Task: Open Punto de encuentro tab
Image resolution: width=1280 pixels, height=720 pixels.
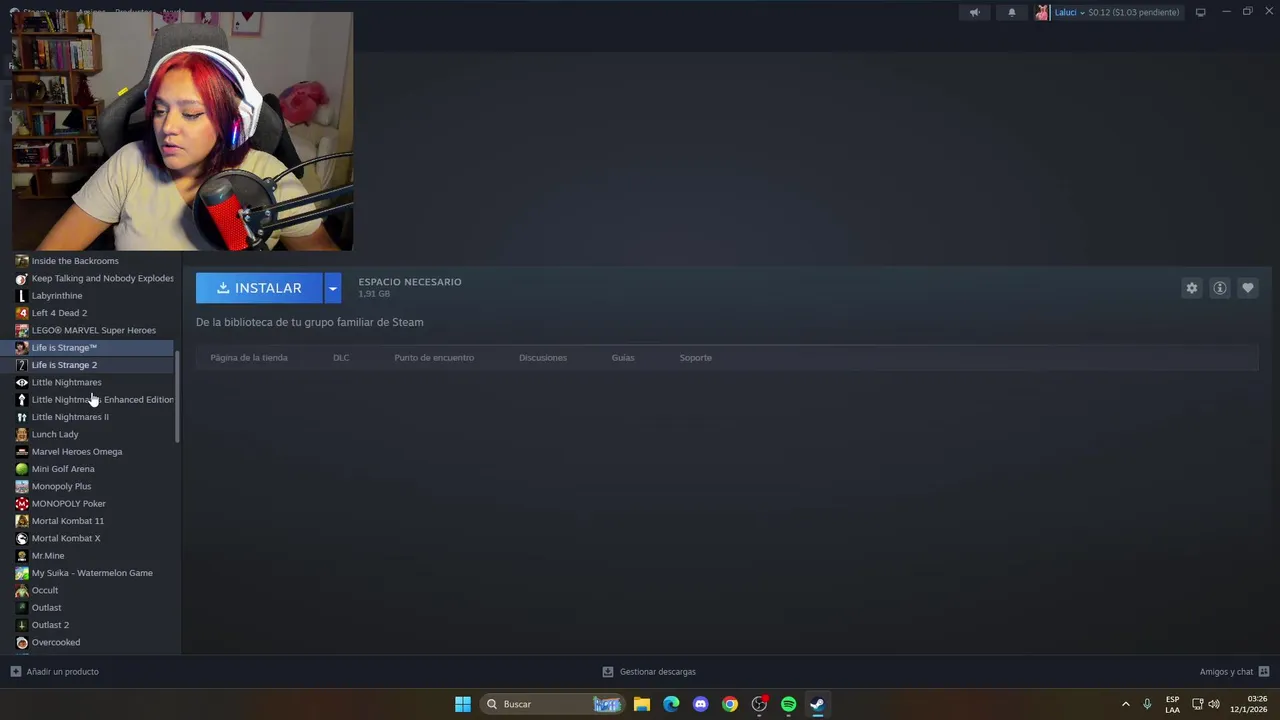Action: (x=434, y=357)
